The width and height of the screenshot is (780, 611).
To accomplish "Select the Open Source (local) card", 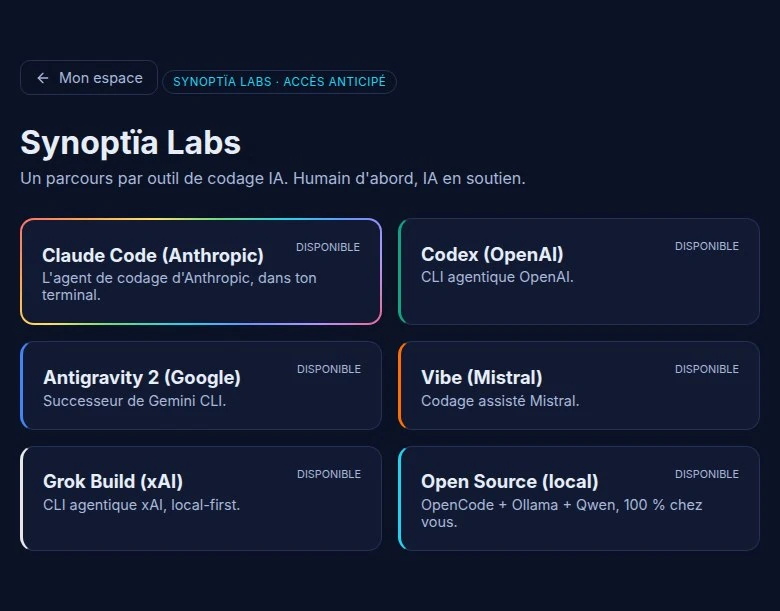I will click(x=579, y=499).
